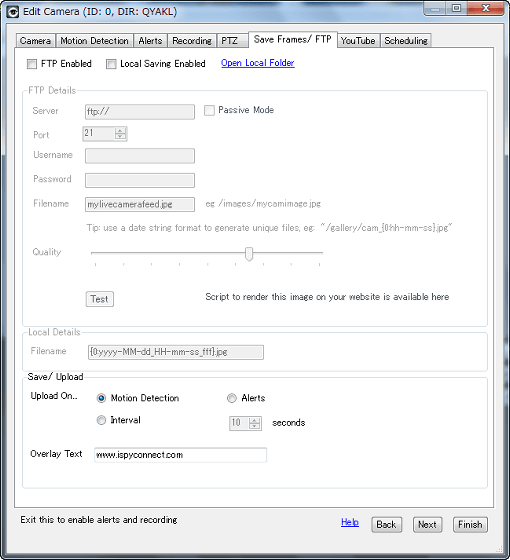Select the Interval radio button
The image size is (510, 560).
101,420
